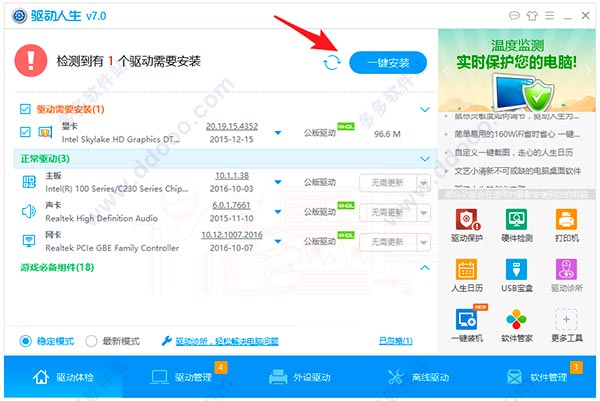Toggle the 驱动需要安装(1) group checkbox
Viewport: 600px width, 401px height.
[25, 109]
